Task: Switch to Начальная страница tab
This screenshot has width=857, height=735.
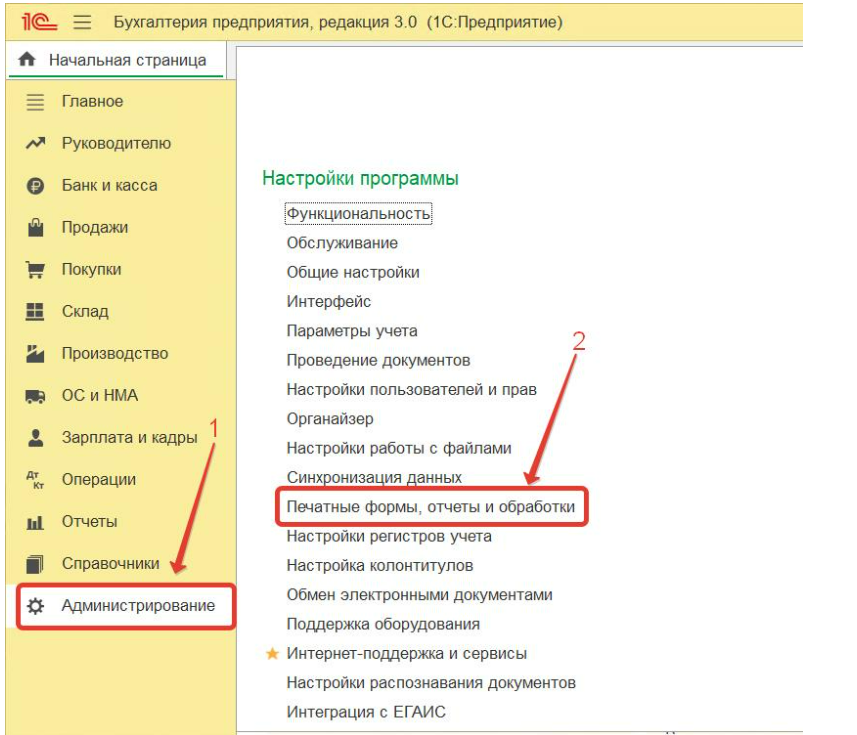Action: (x=116, y=60)
